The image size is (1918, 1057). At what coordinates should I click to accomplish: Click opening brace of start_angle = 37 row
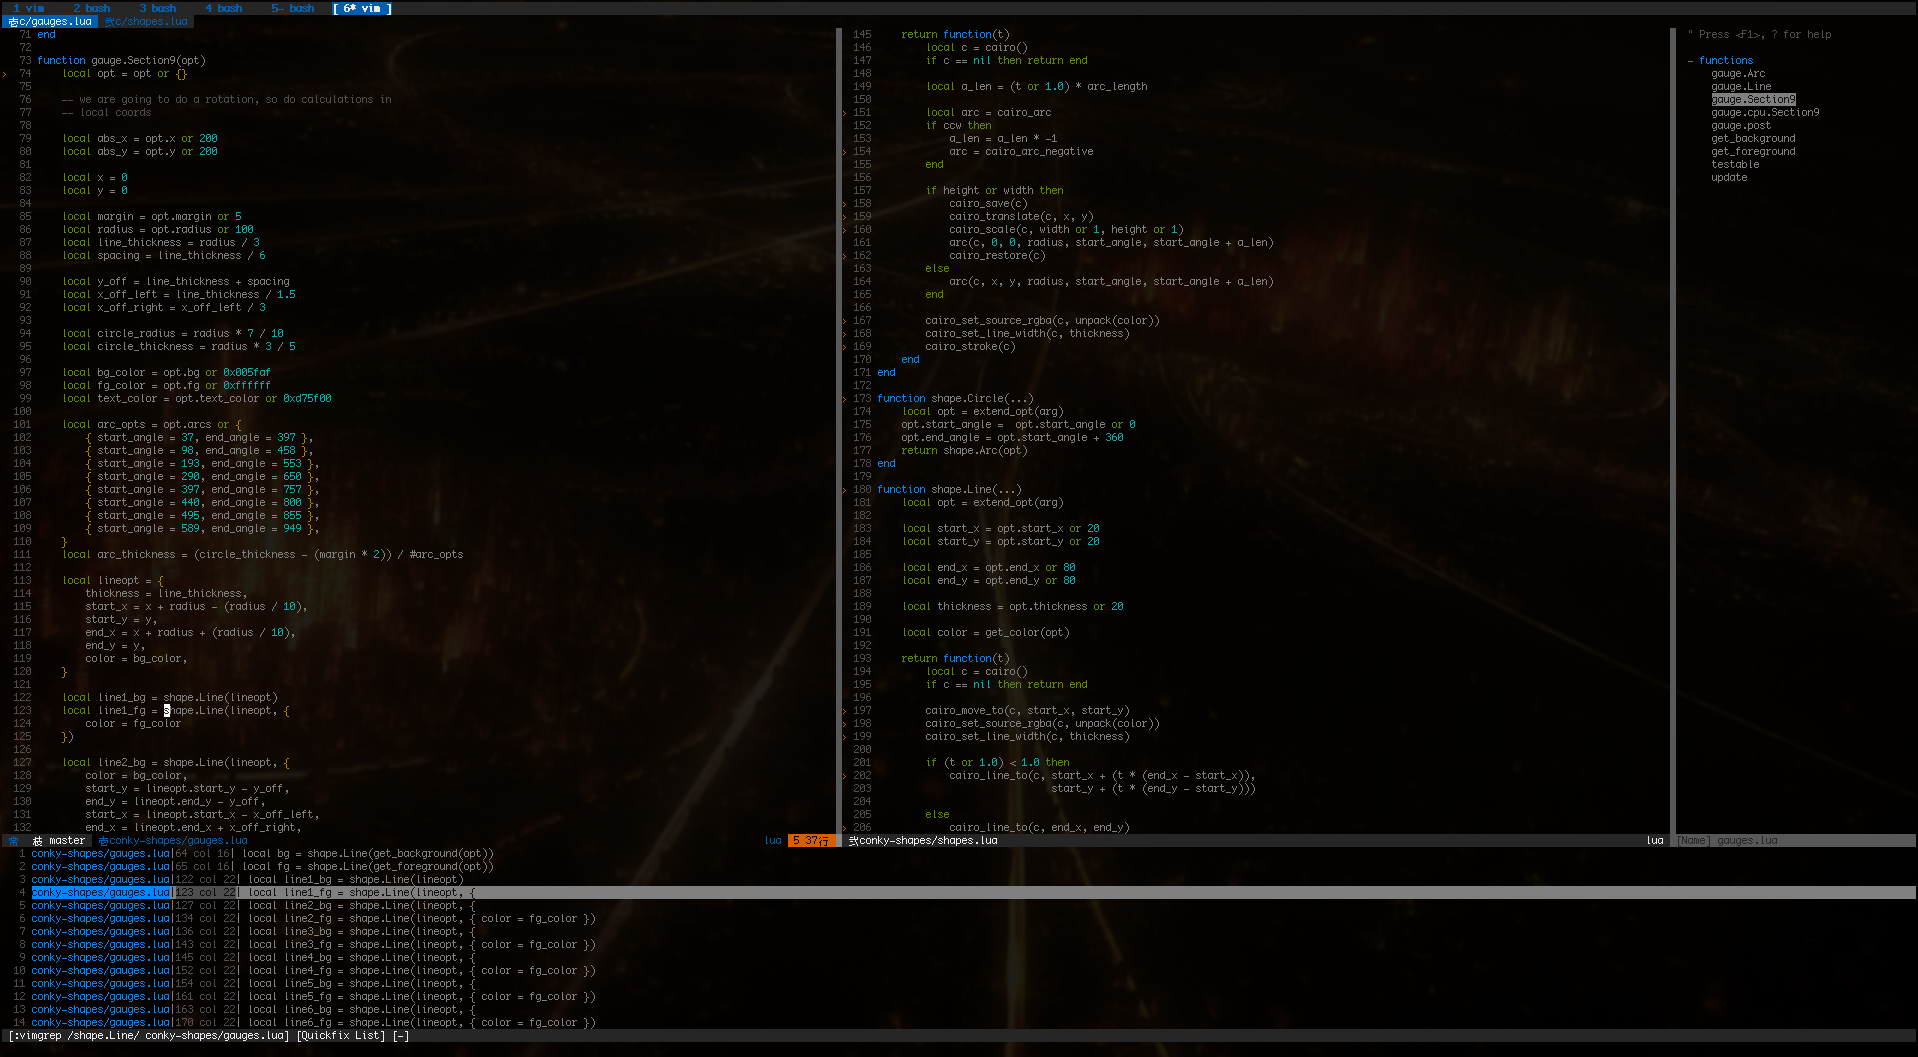click(x=88, y=438)
